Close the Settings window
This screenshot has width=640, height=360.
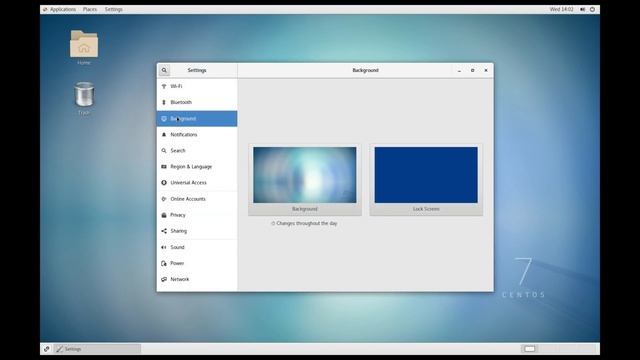(x=486, y=71)
